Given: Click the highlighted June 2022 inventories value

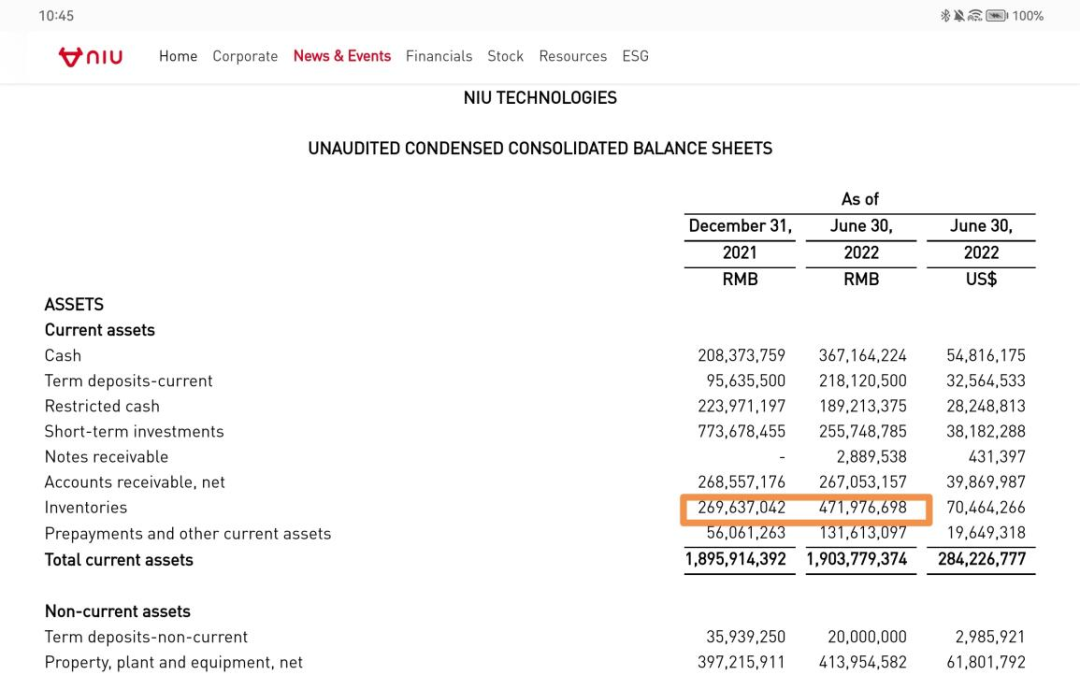Looking at the screenshot, I should point(862,508).
